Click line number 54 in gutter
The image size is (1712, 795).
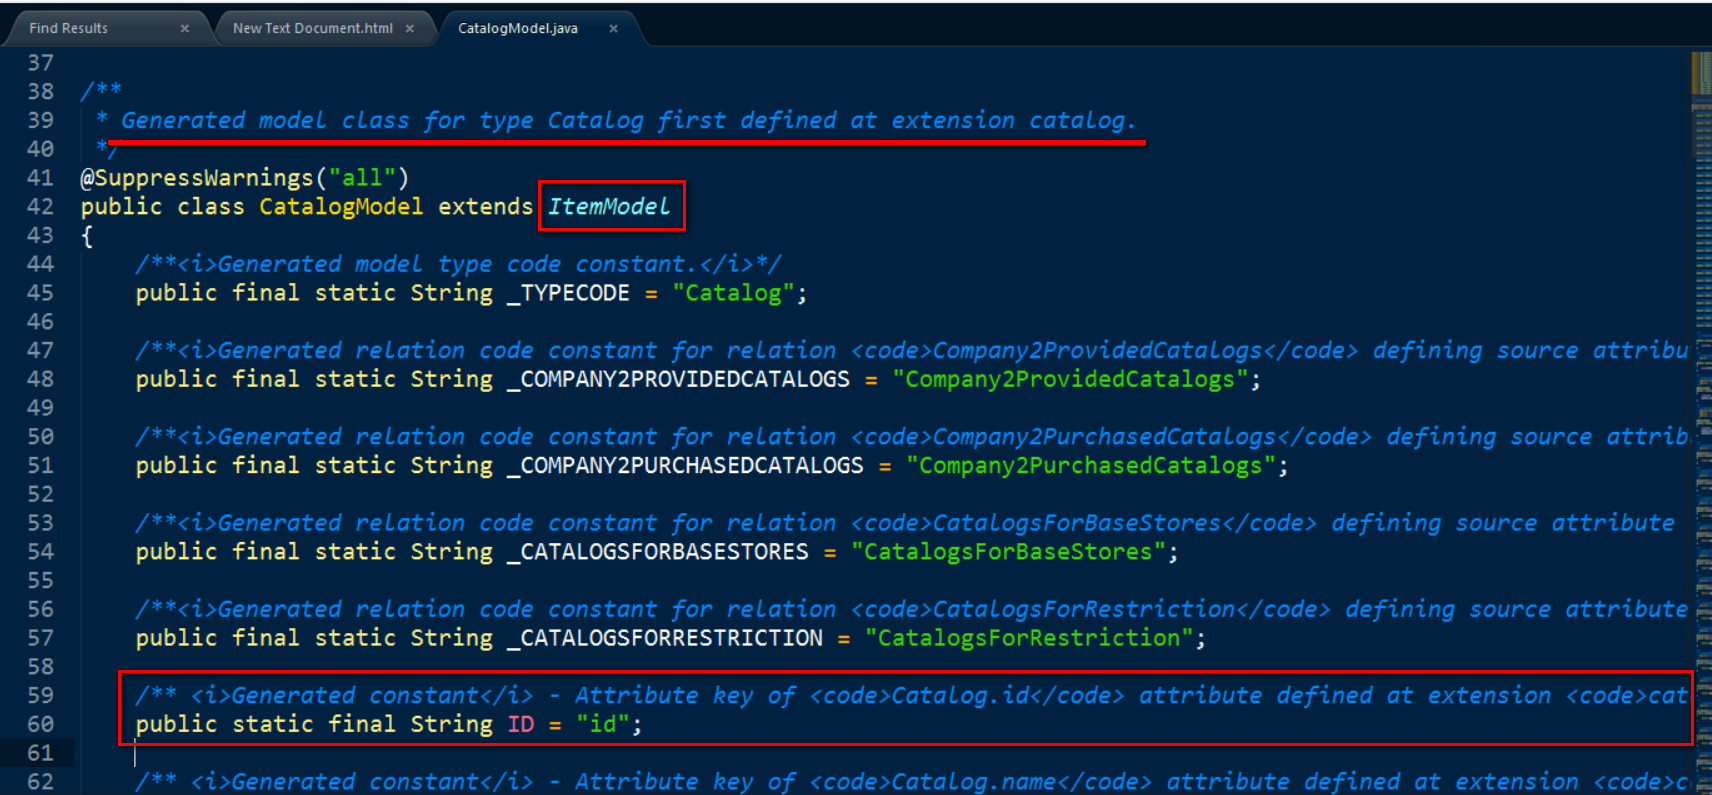coord(40,552)
